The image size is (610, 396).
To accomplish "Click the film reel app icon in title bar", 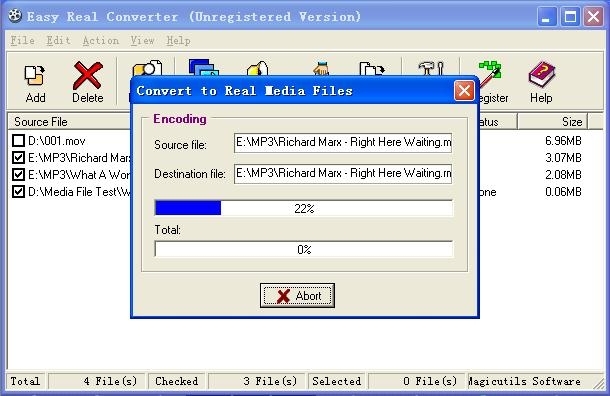I will click(15, 16).
